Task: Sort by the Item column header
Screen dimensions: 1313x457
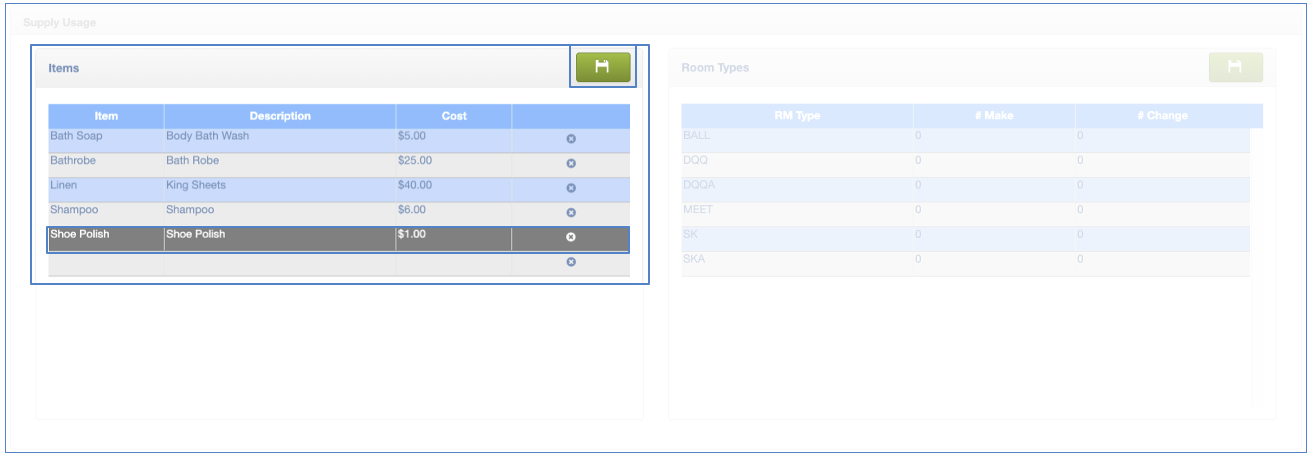Action: point(106,116)
